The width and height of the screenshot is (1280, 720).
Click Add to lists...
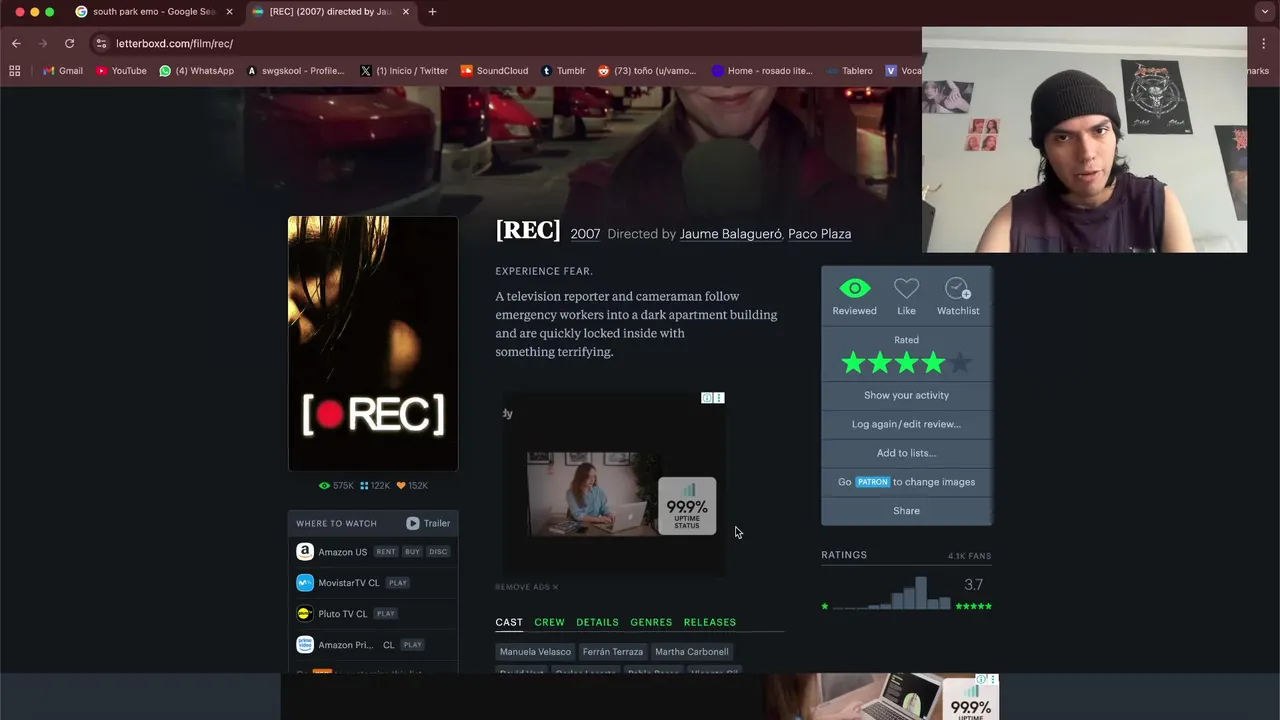click(906, 453)
